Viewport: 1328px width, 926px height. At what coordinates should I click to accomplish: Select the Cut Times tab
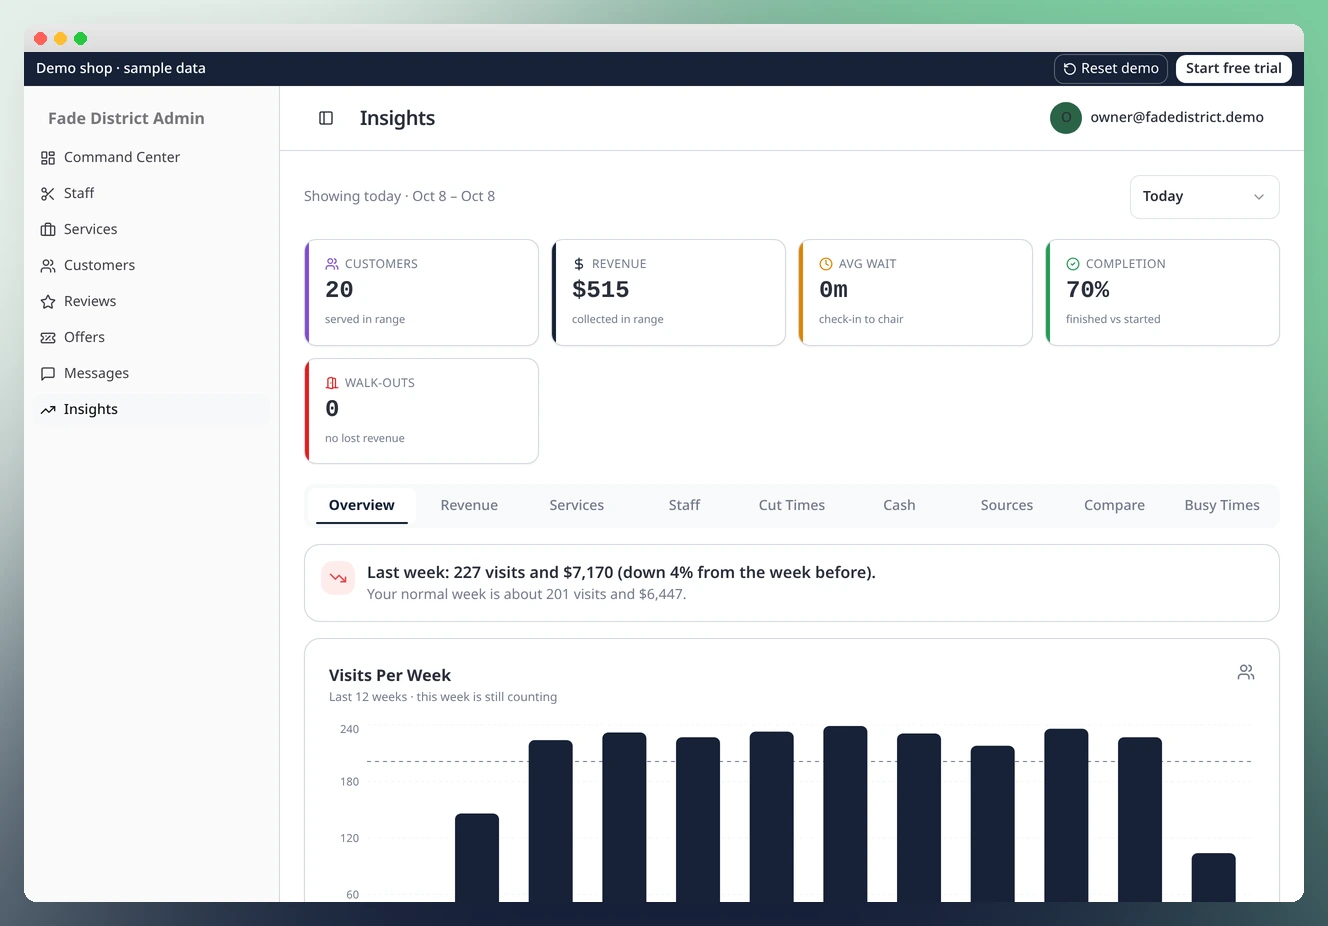[792, 506]
